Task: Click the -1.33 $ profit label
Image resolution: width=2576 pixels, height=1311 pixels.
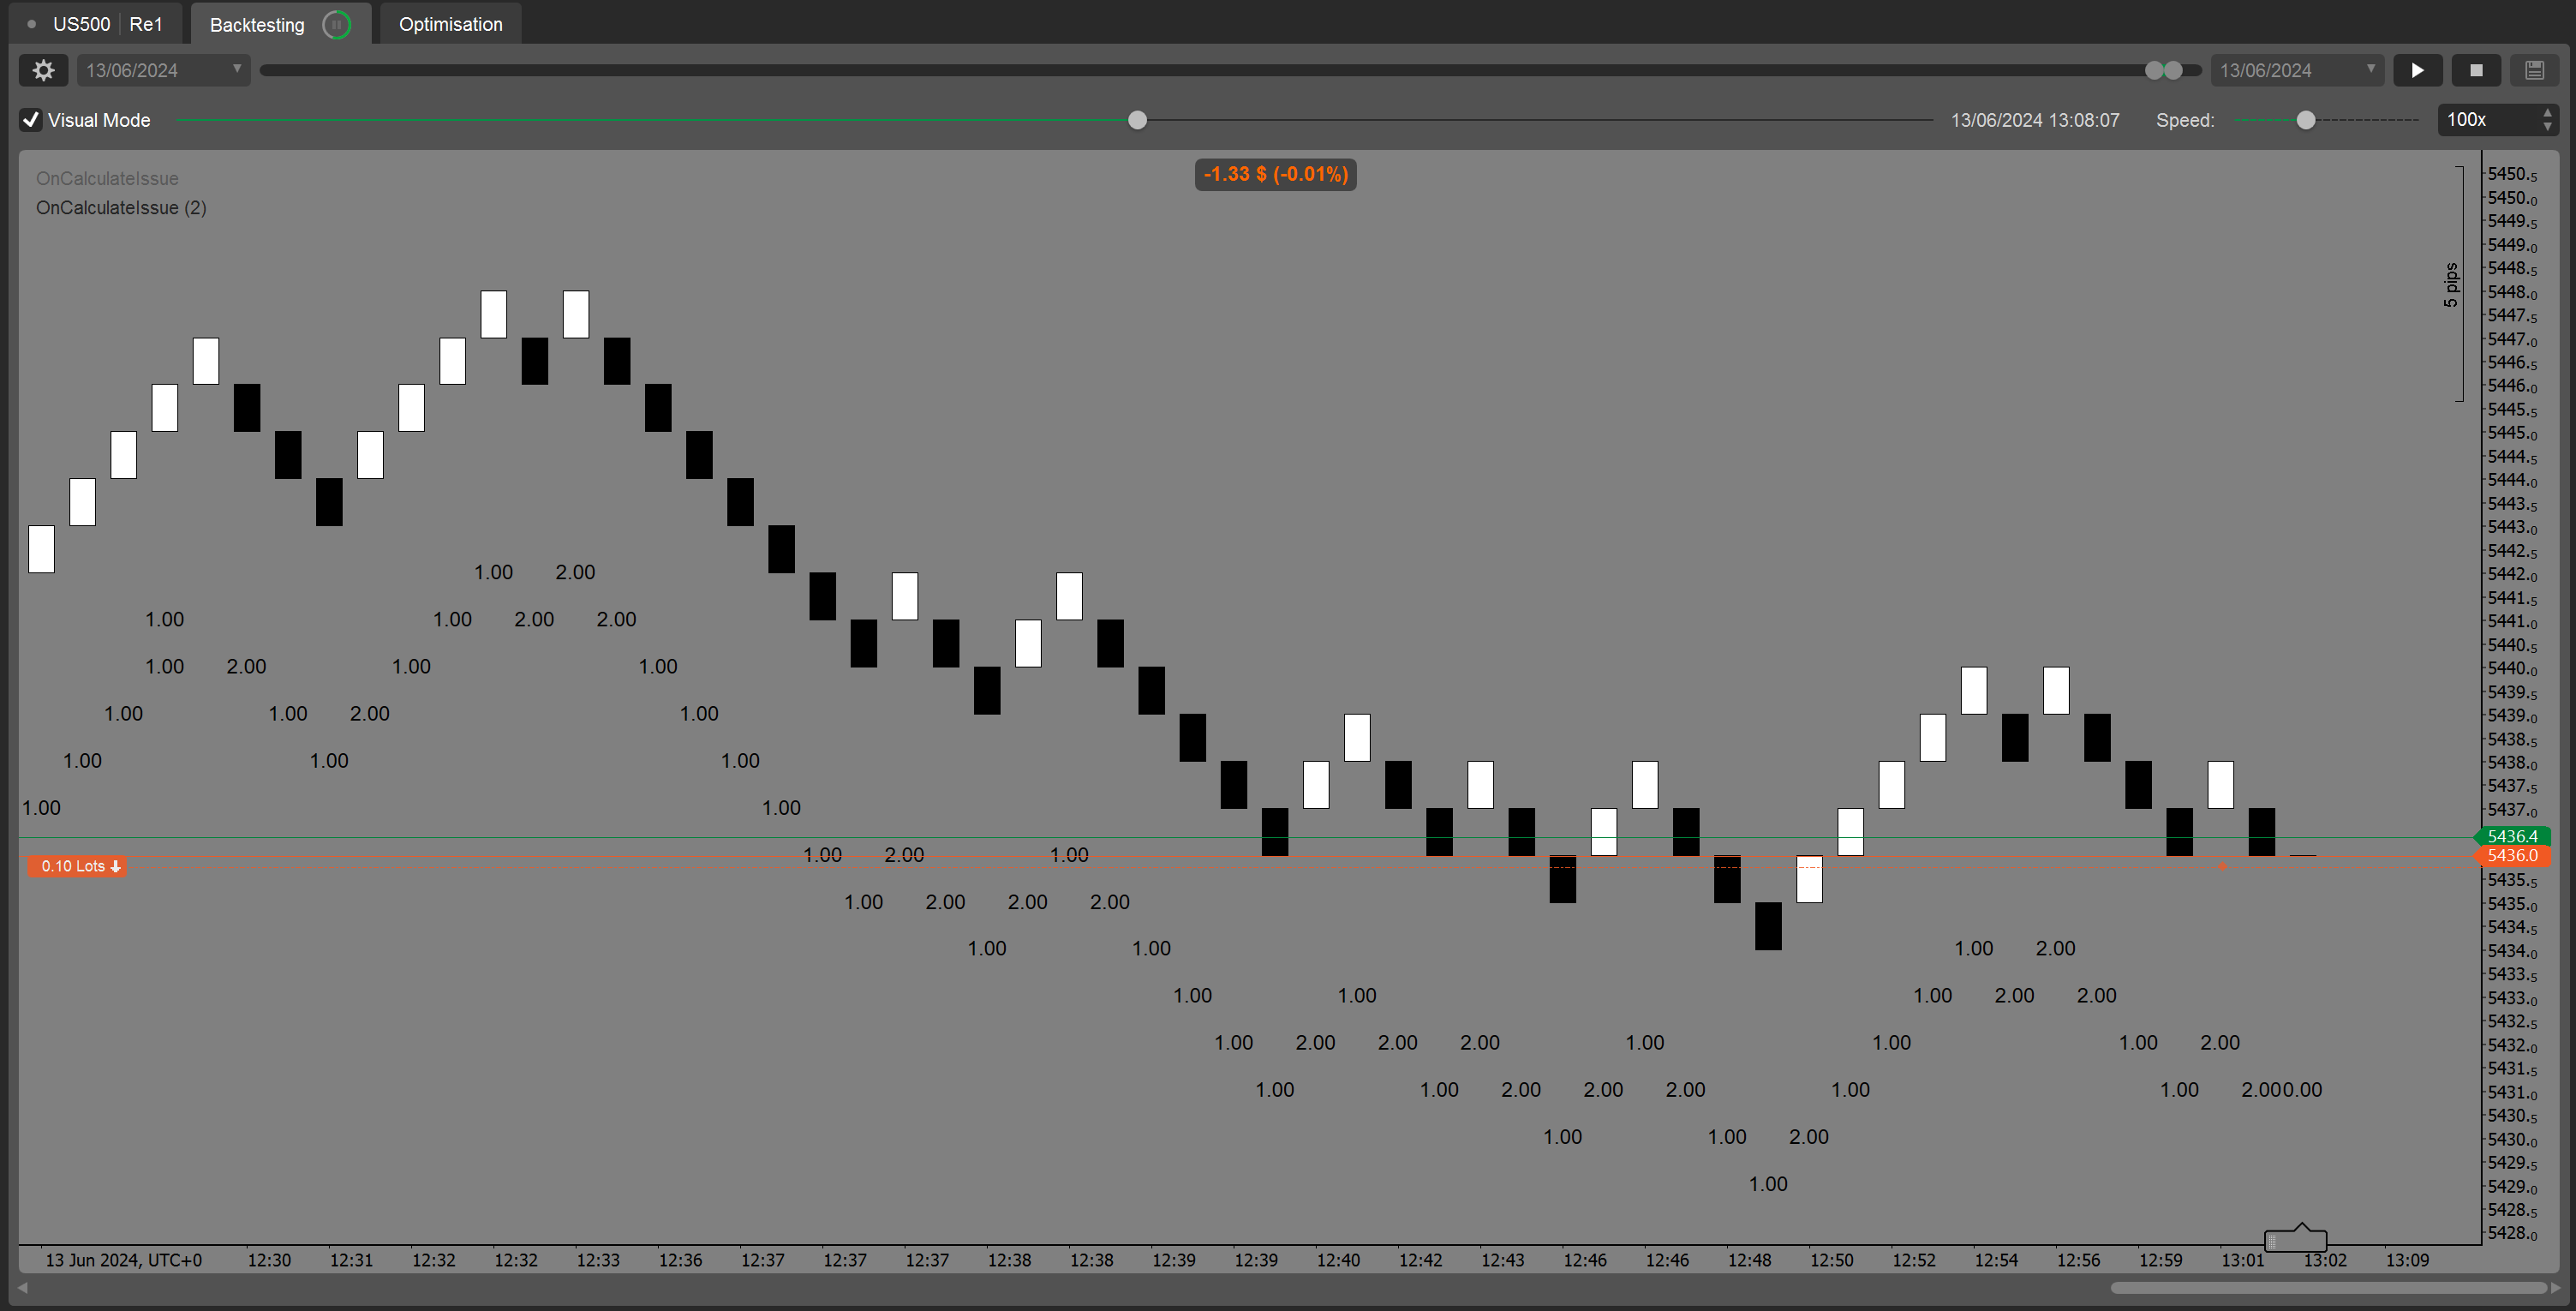Action: pyautogui.click(x=1275, y=174)
